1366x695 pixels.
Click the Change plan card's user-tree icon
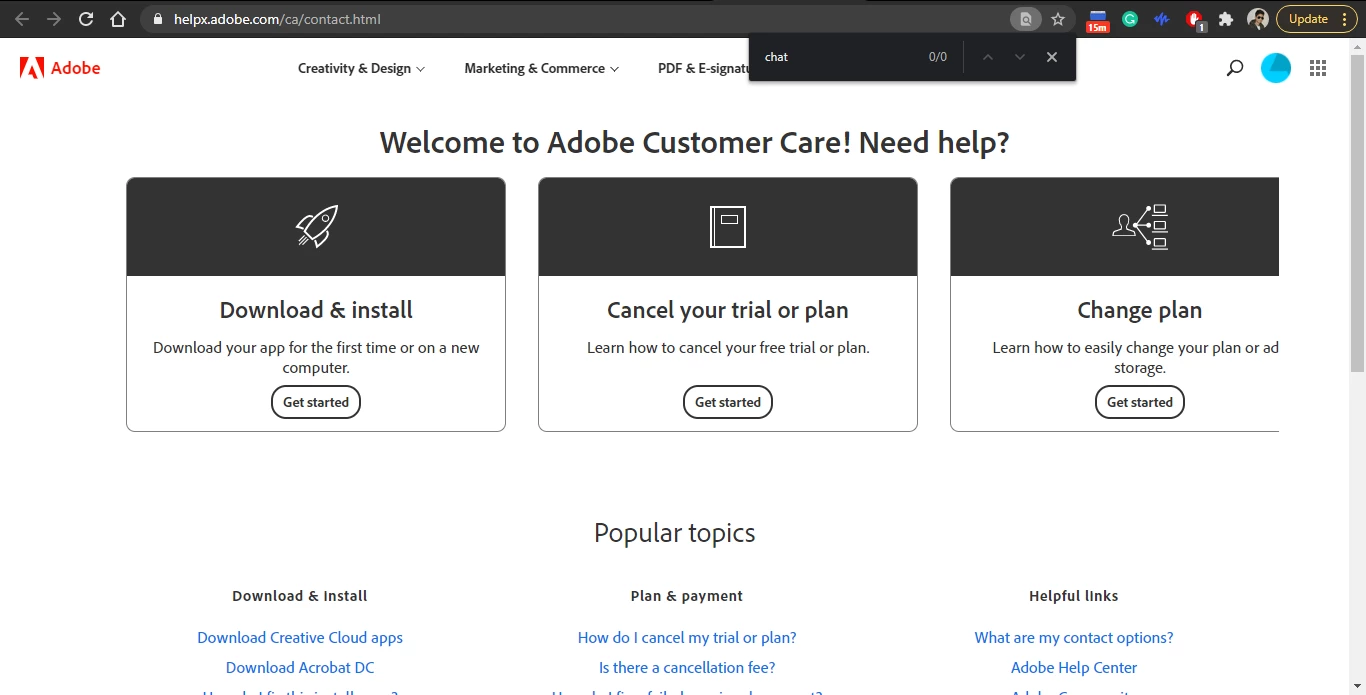coord(1140,226)
